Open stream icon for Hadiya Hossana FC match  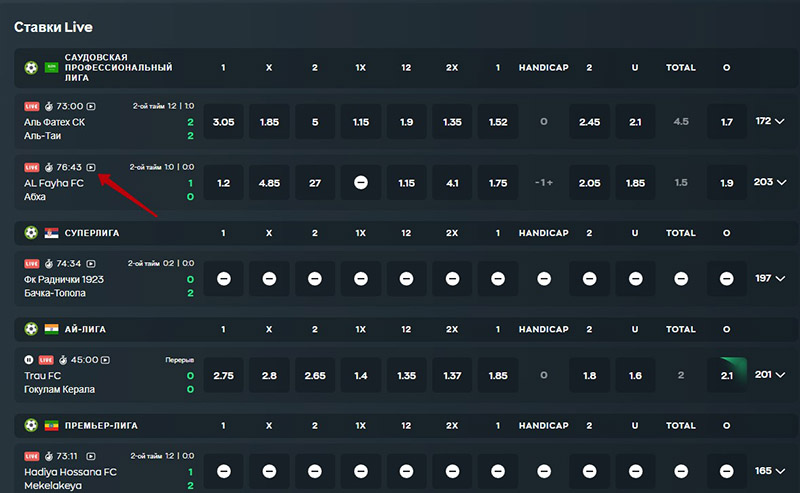(x=90, y=455)
